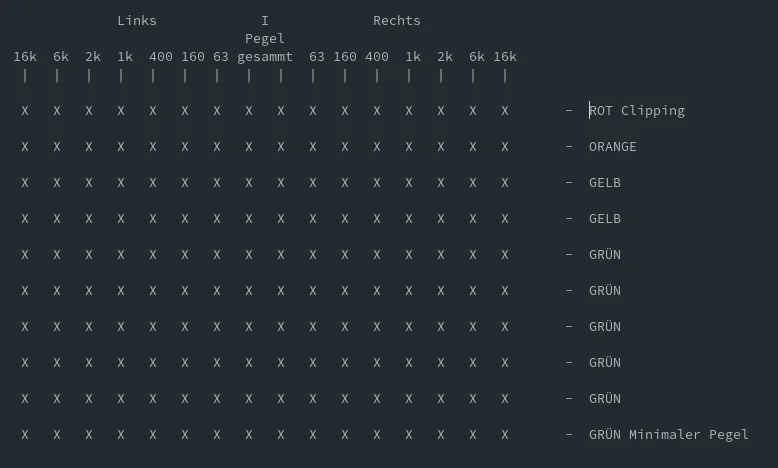Click first X in the Minimaler Pegel row
This screenshot has height=468, width=778.
[25, 434]
